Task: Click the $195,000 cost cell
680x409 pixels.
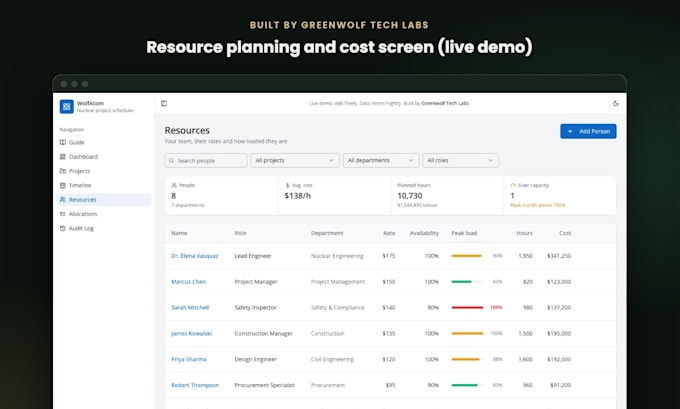Action: click(x=559, y=334)
